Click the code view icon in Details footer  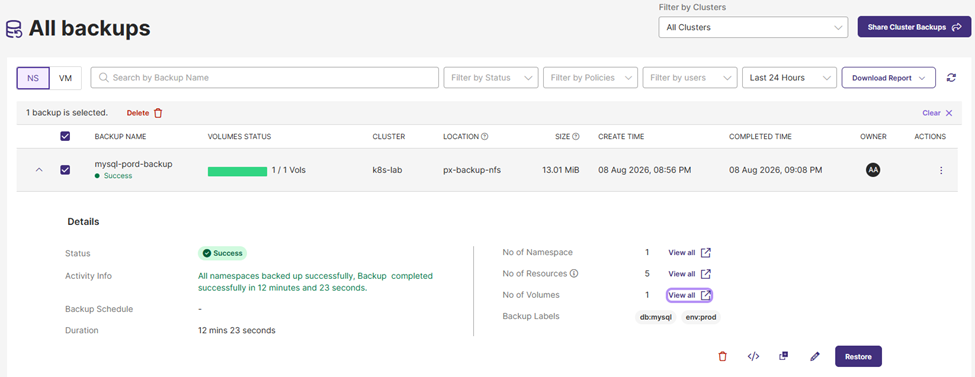coord(753,356)
